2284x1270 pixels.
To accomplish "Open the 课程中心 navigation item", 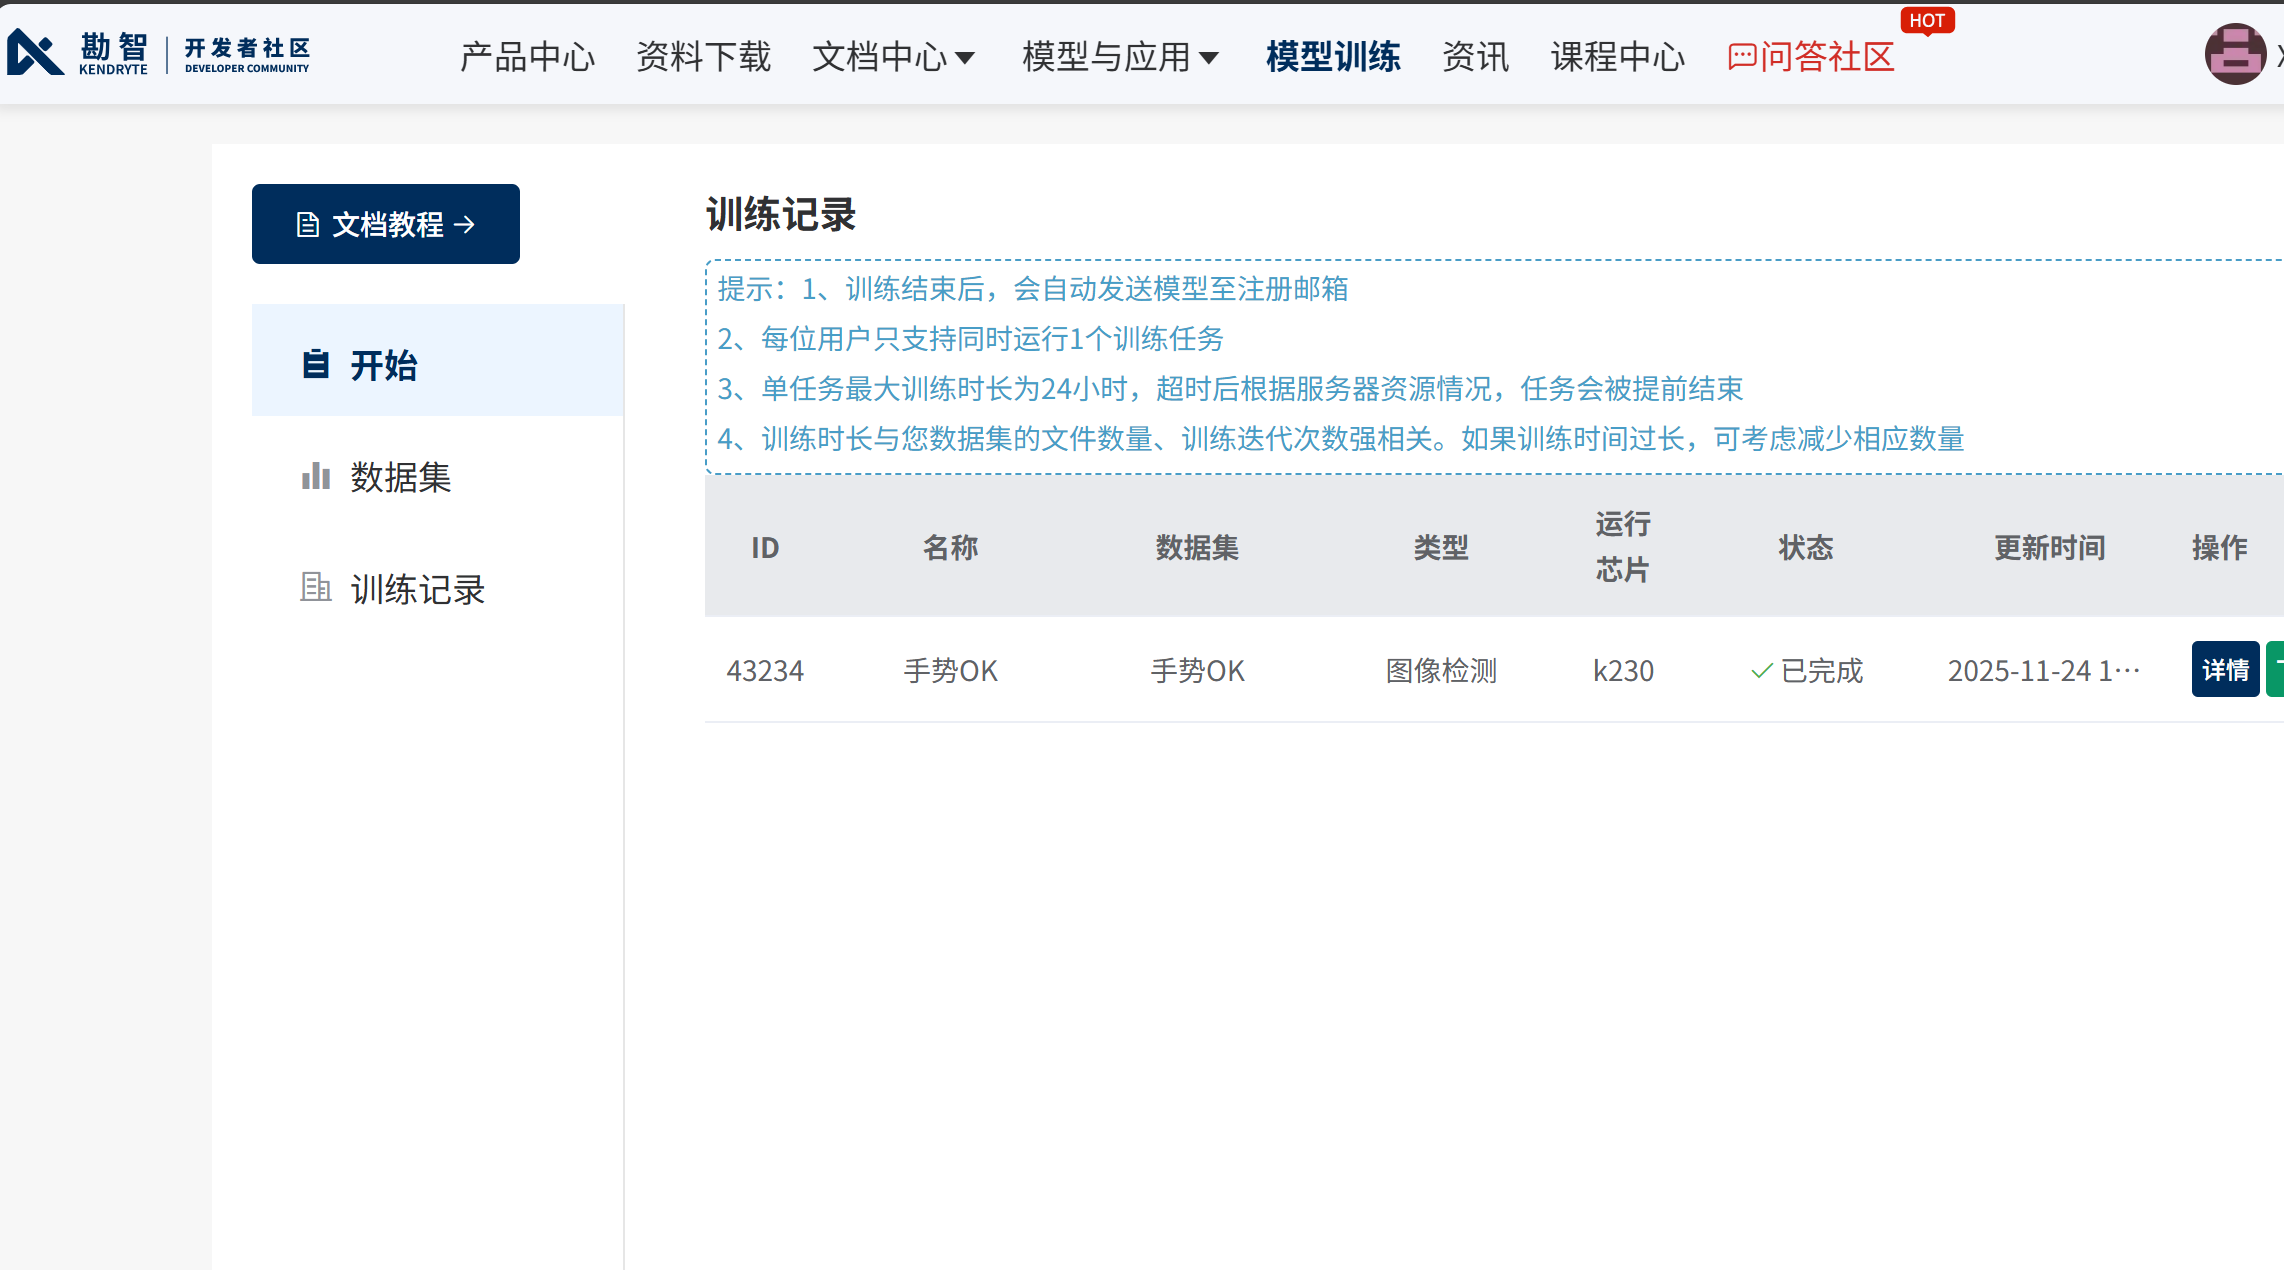I will (1617, 57).
